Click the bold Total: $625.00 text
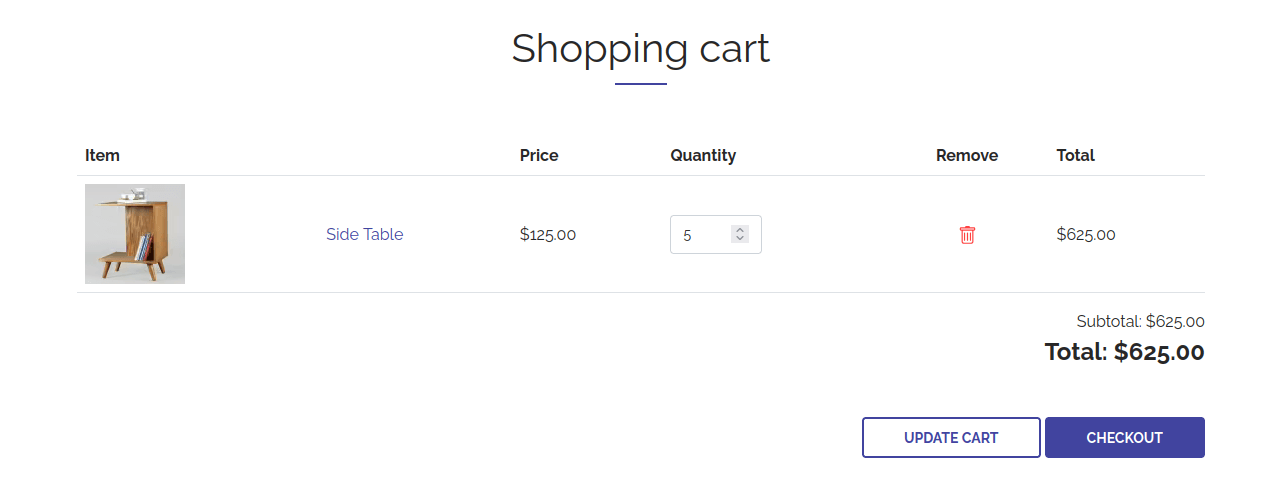The height and width of the screenshot is (477, 1265). click(1125, 352)
